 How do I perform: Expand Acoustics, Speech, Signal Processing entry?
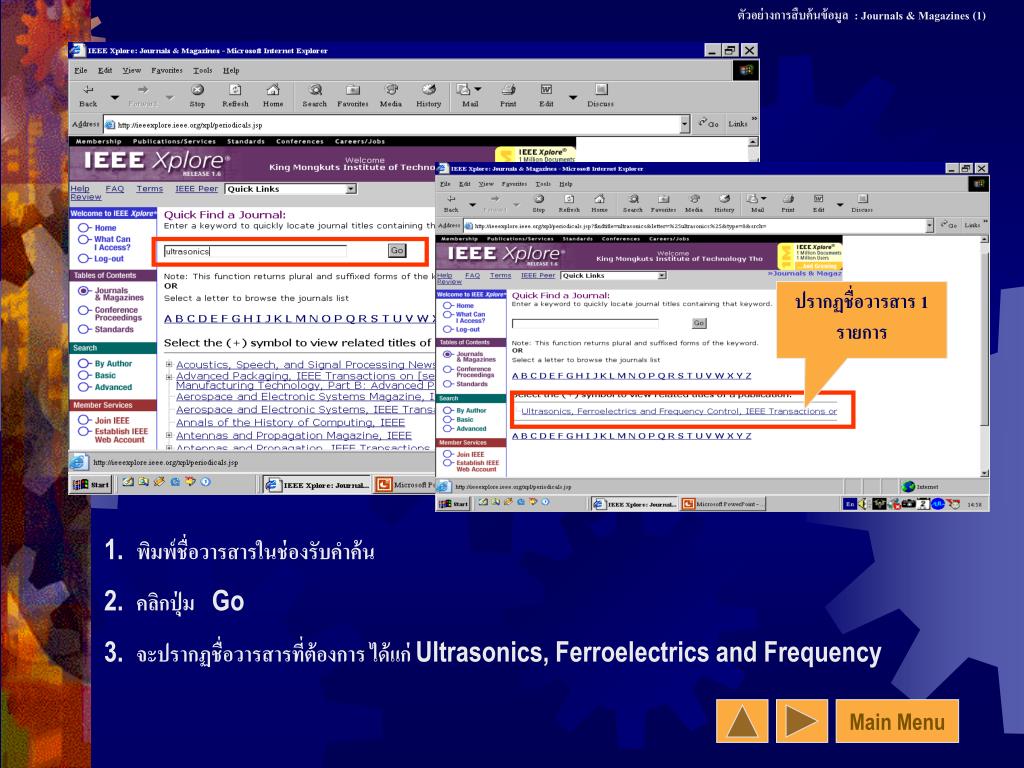tap(169, 364)
